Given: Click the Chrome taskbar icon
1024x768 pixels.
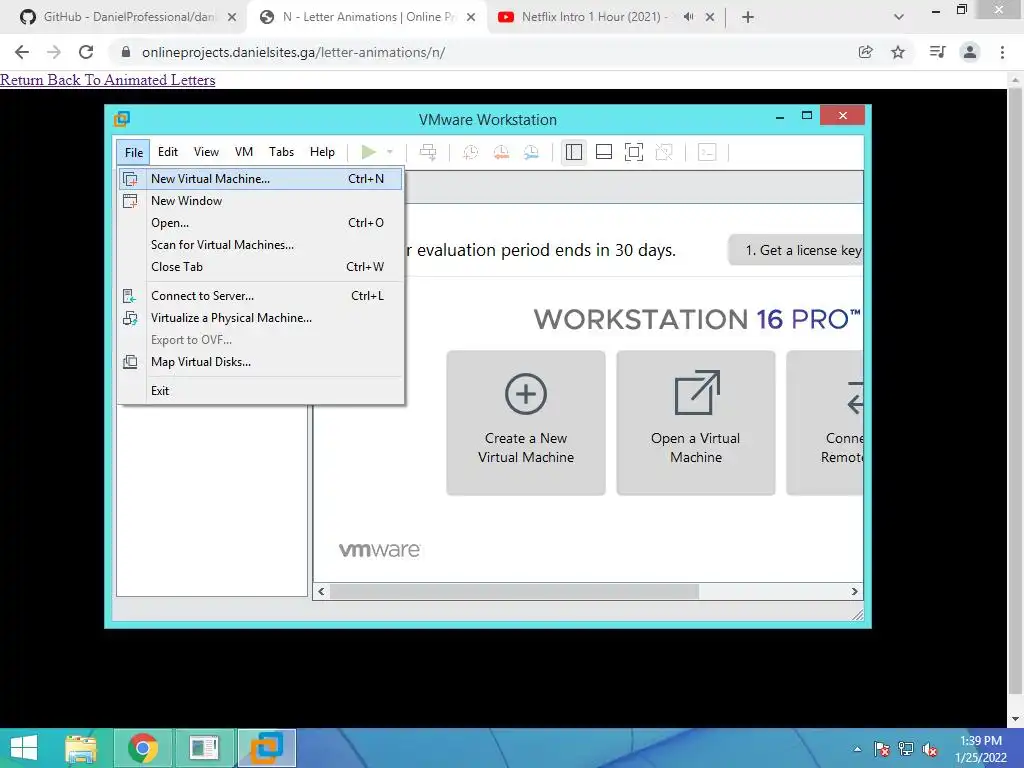Looking at the screenshot, I should click(142, 748).
